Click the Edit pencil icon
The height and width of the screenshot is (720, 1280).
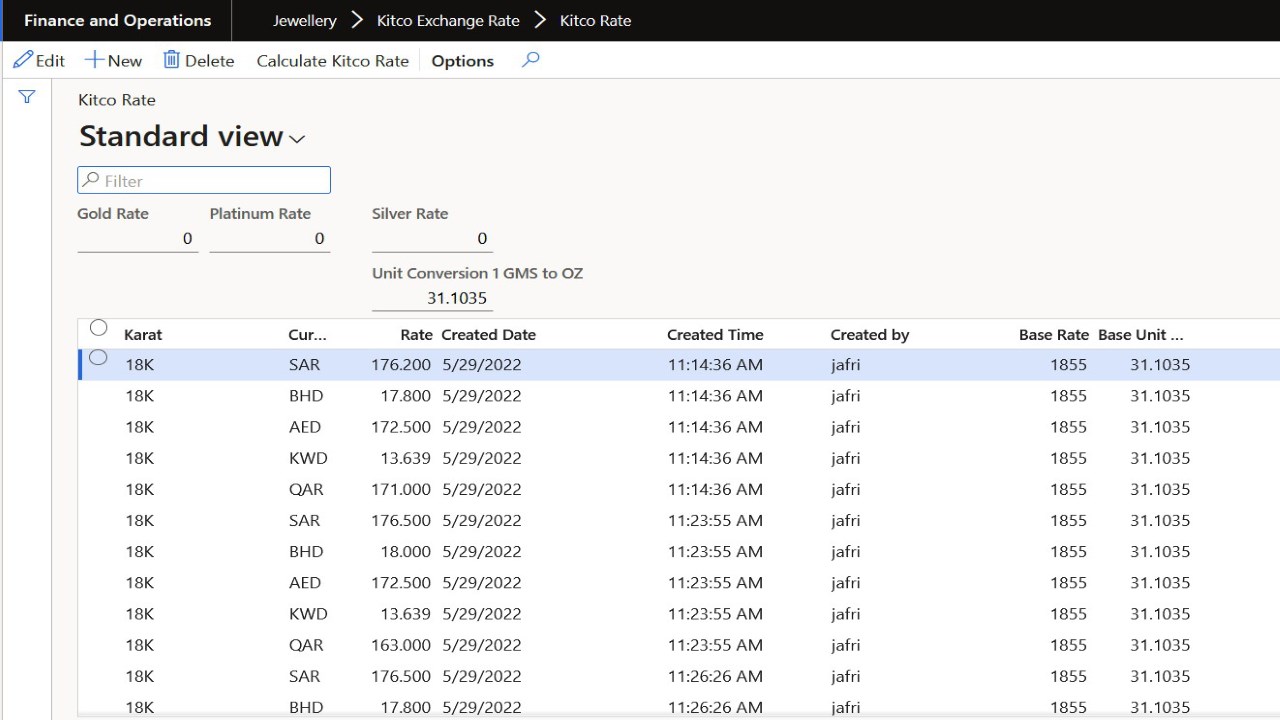(22, 60)
